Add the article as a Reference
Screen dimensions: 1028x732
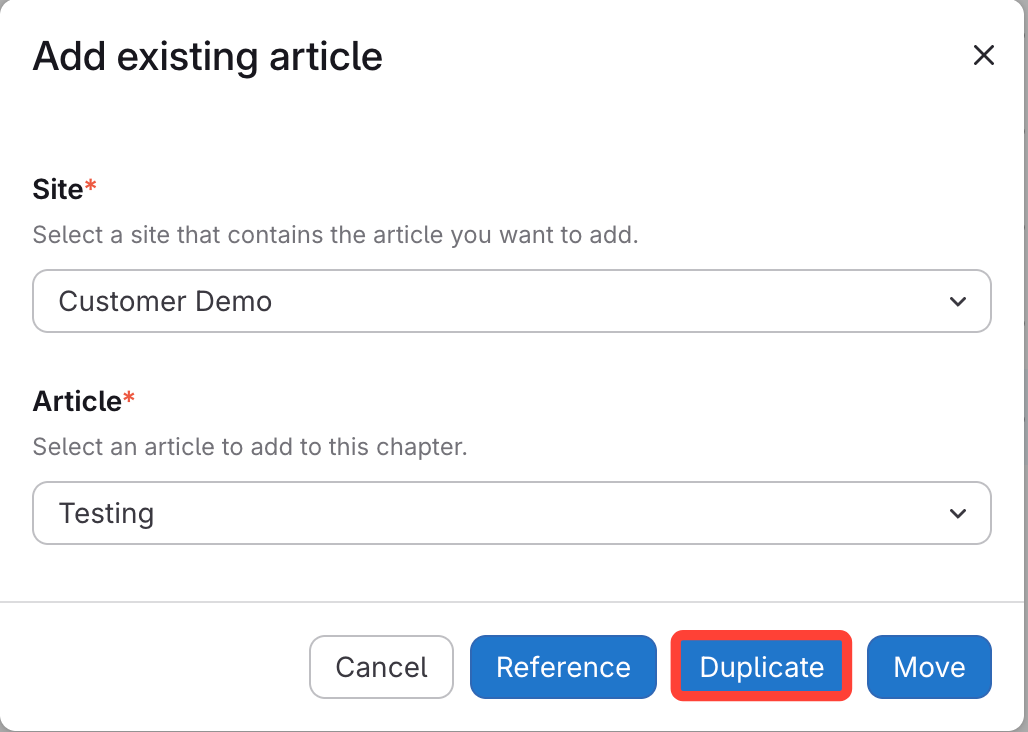[x=563, y=667]
